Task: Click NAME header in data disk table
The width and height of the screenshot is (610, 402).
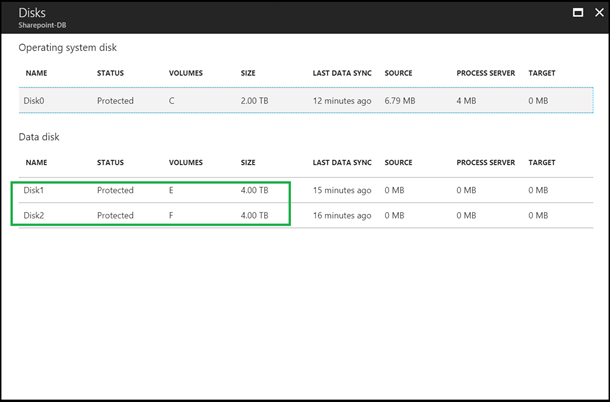Action: click(x=36, y=163)
